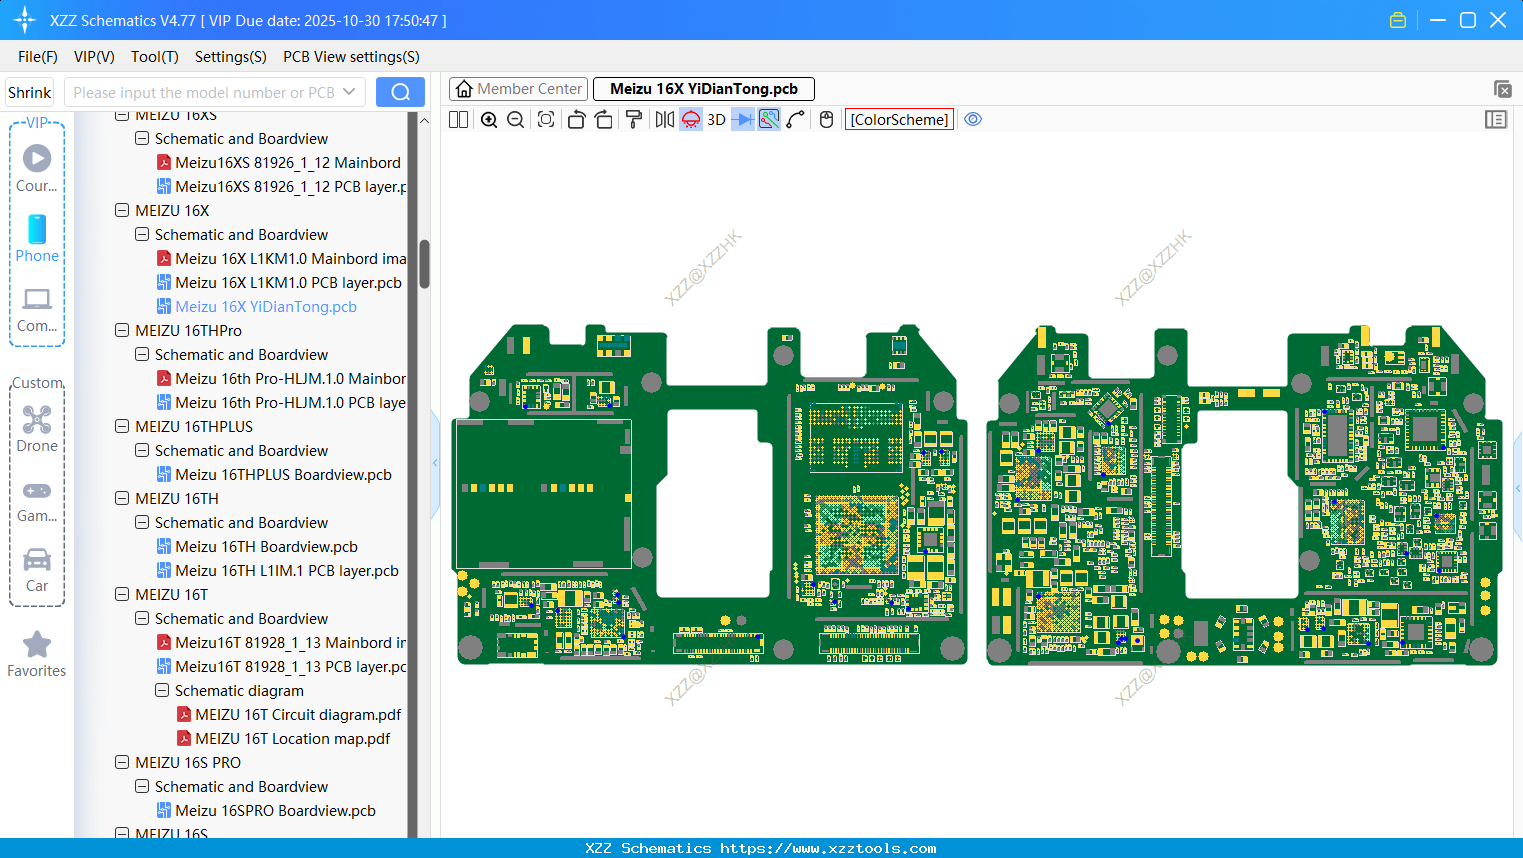1523x858 pixels.
Task: Open the PCB View settings menu
Action: pyautogui.click(x=351, y=57)
